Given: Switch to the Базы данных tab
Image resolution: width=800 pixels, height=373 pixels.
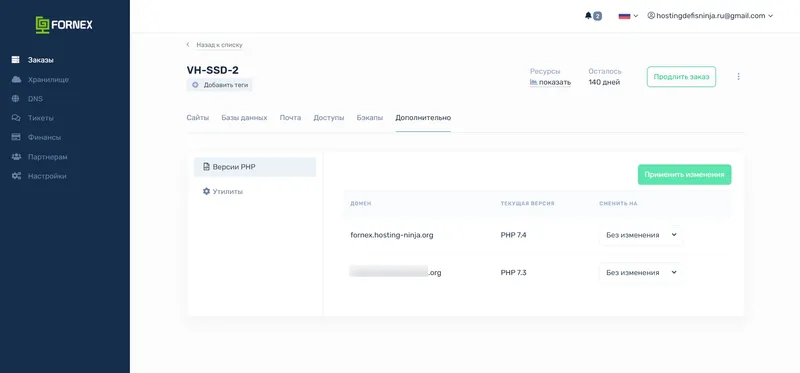Looking at the screenshot, I should pos(244,118).
